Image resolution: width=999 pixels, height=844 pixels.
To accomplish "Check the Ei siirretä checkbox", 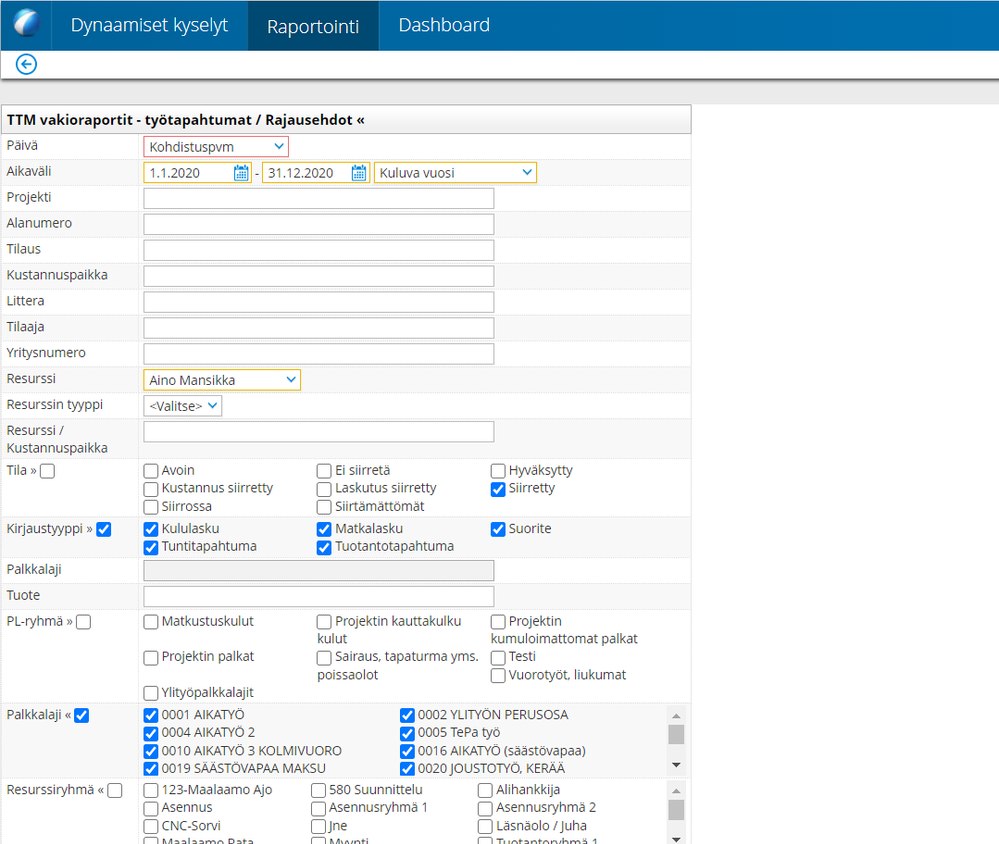I will pos(324,471).
